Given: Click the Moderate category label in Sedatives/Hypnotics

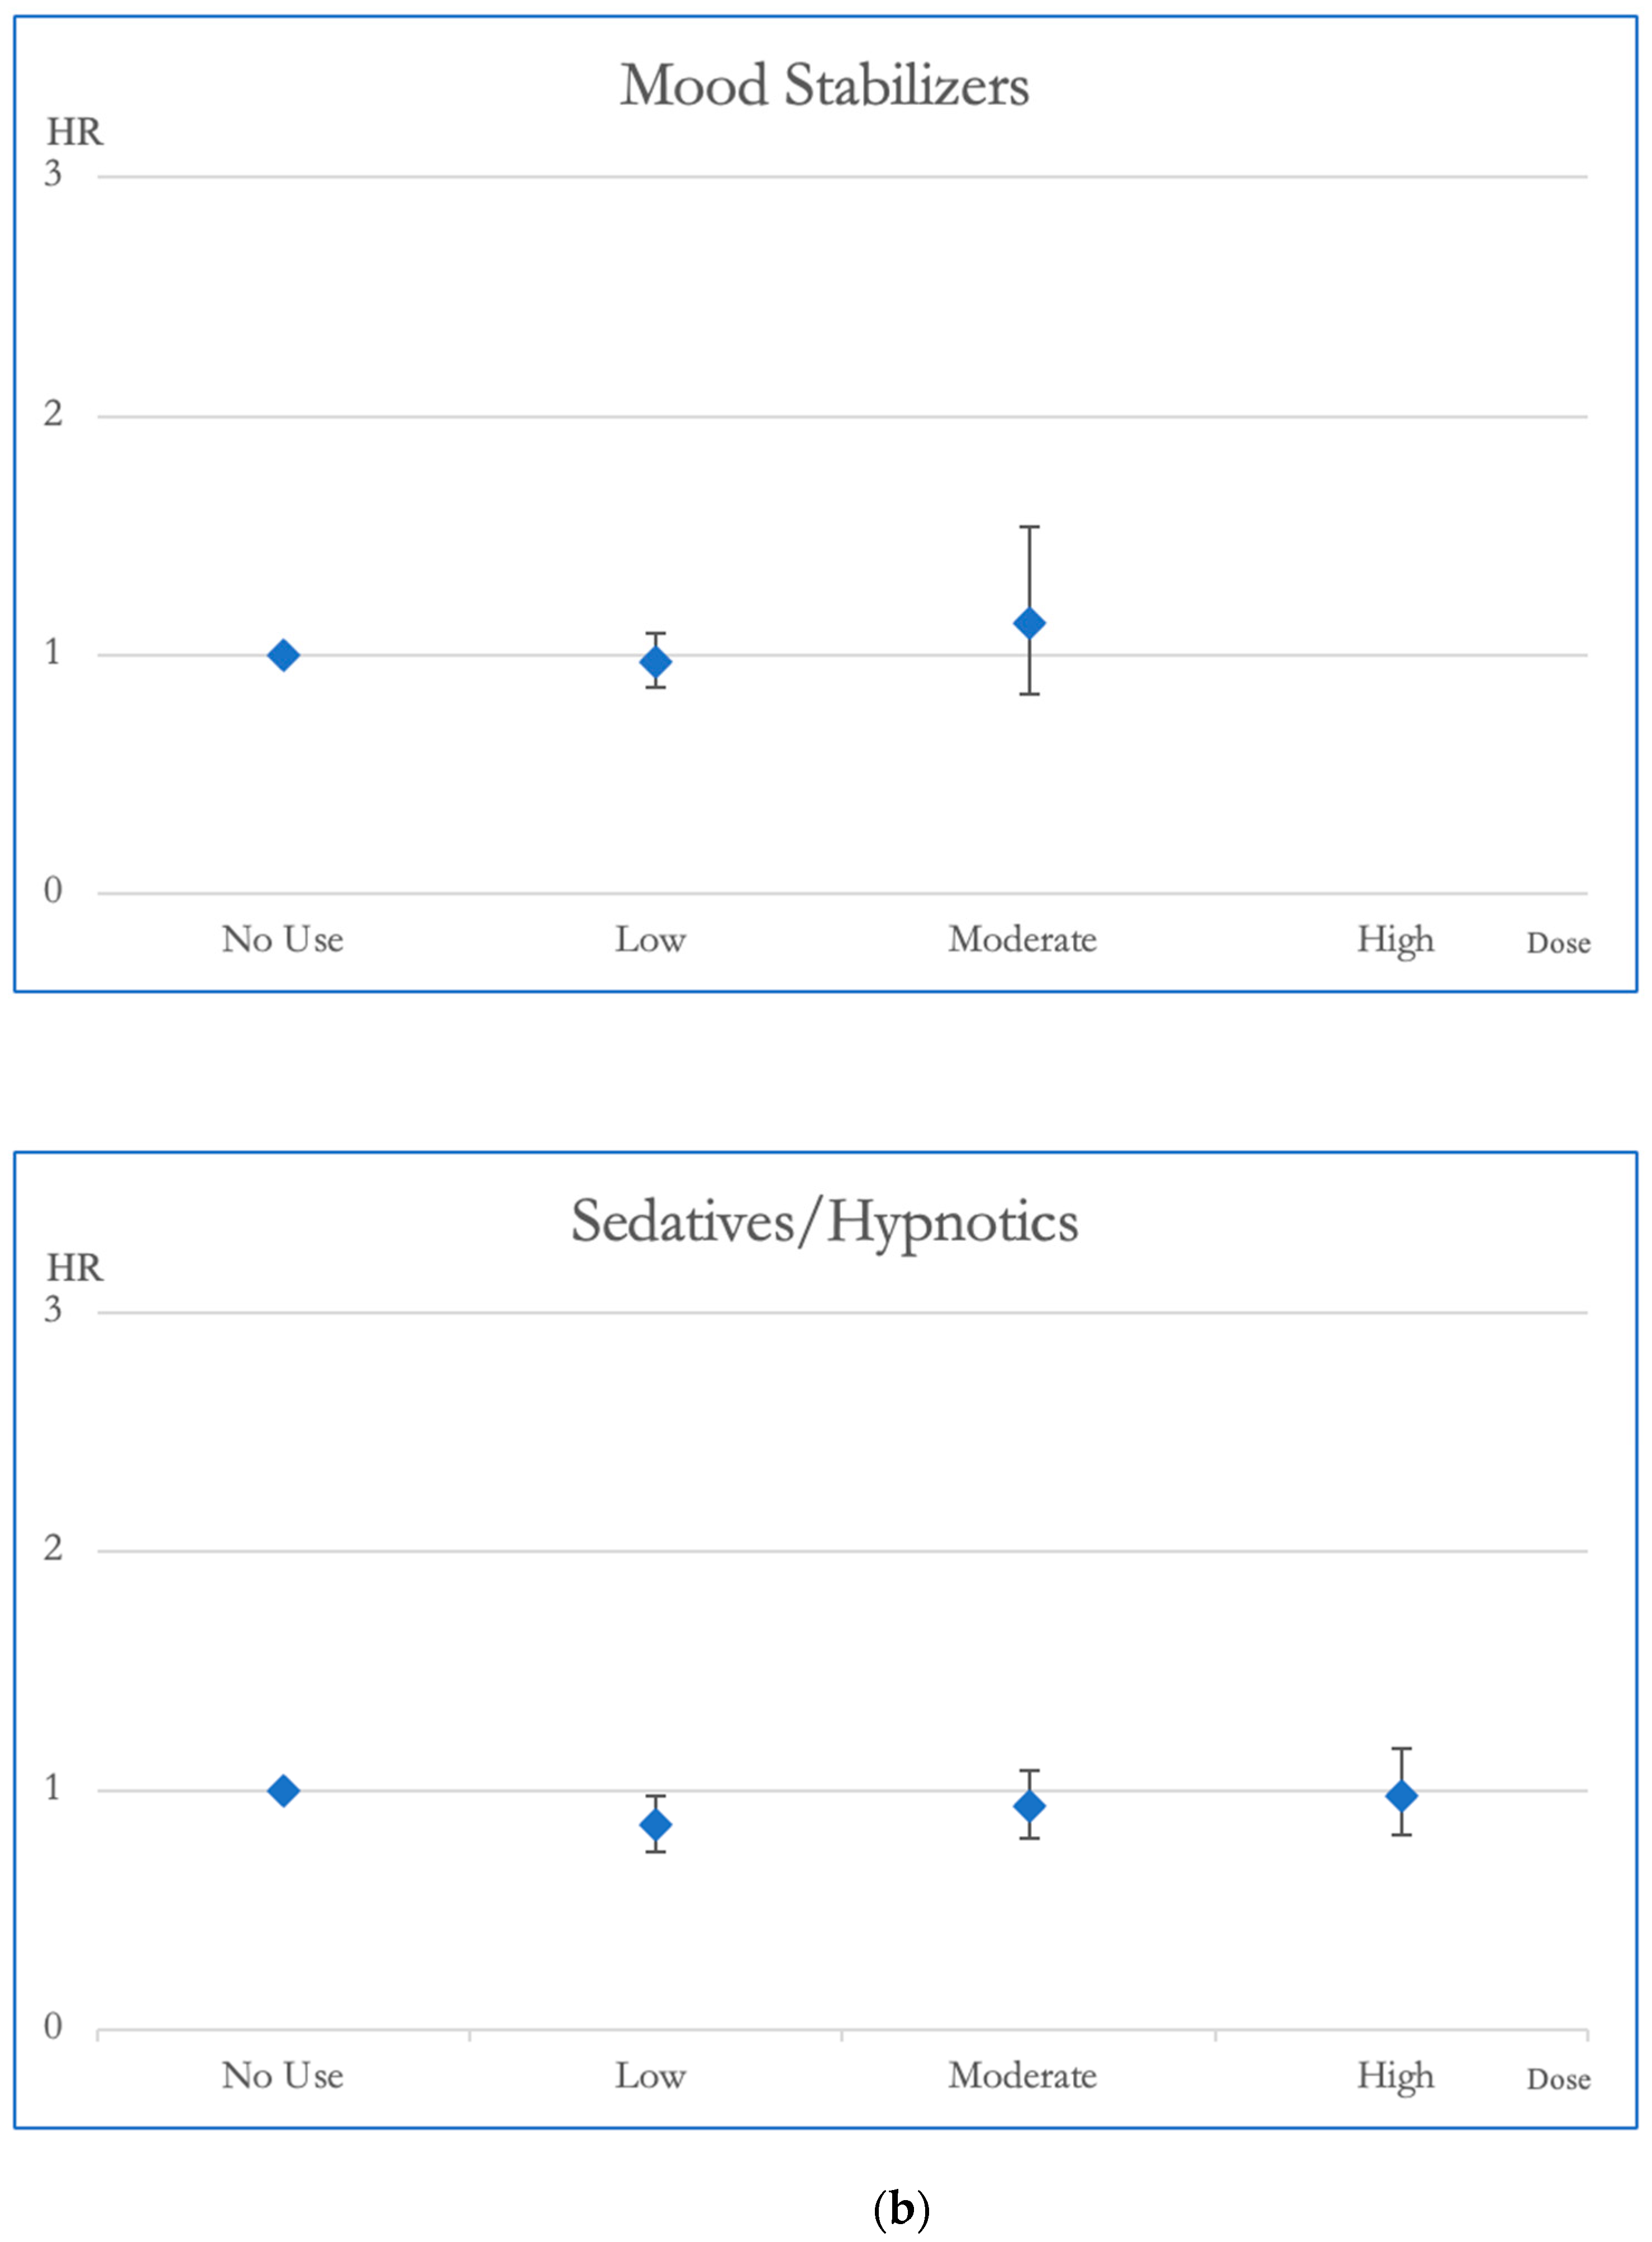Looking at the screenshot, I should tap(1022, 2076).
